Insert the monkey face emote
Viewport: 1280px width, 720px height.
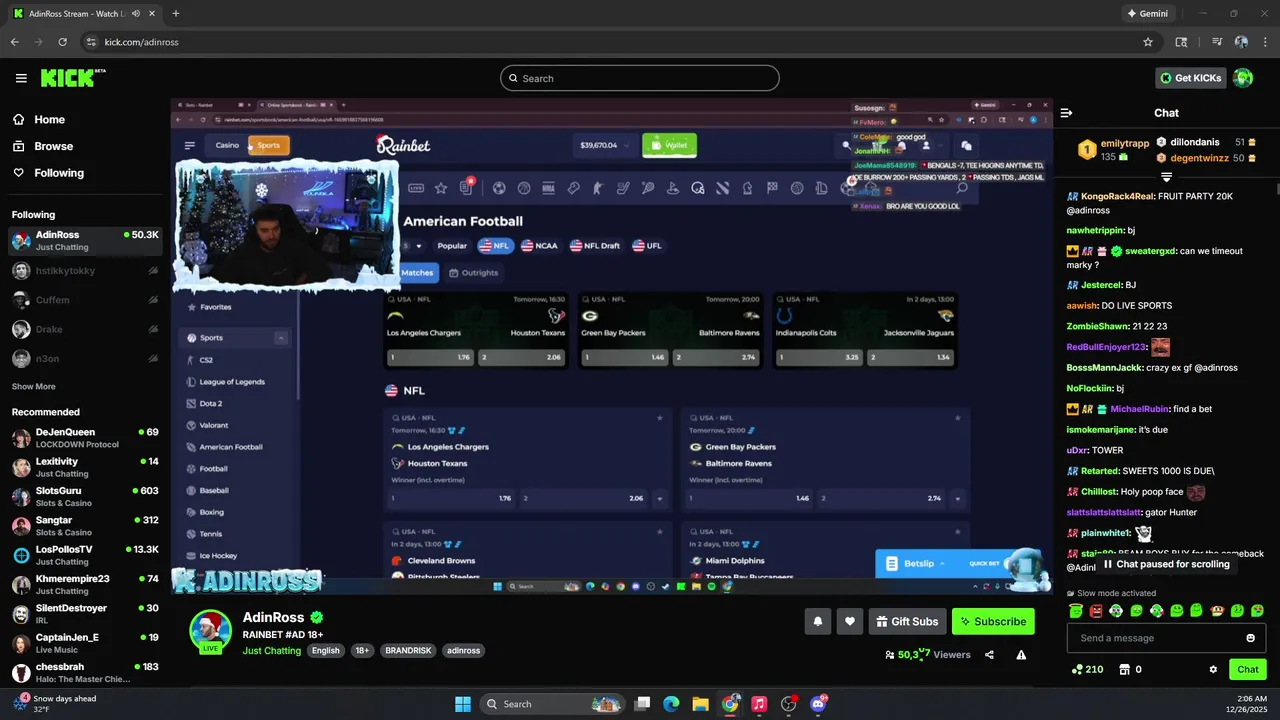click(x=1218, y=610)
